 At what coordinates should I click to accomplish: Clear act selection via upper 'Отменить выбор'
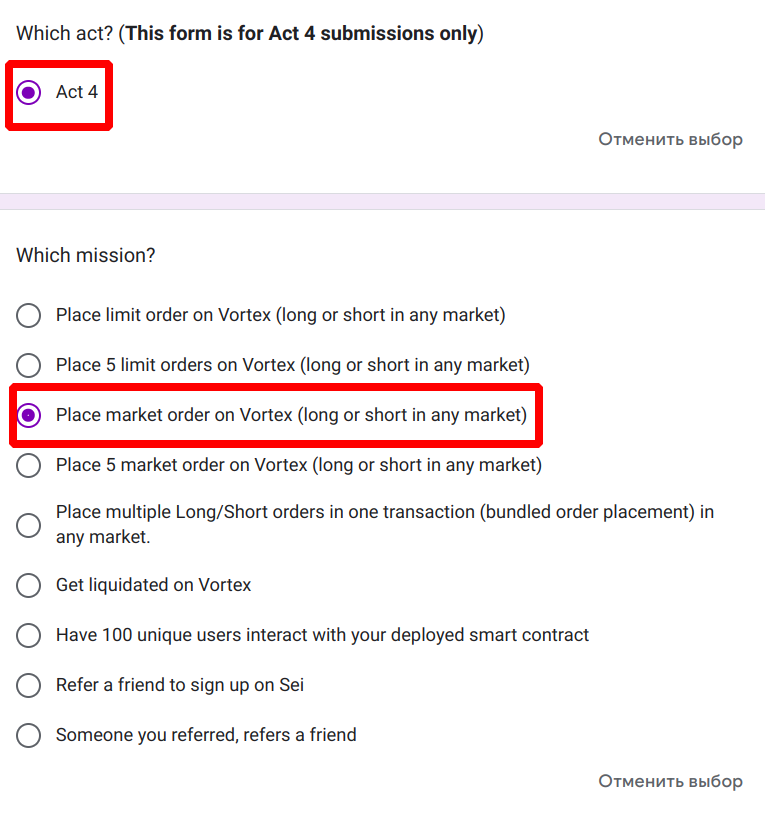[670, 139]
